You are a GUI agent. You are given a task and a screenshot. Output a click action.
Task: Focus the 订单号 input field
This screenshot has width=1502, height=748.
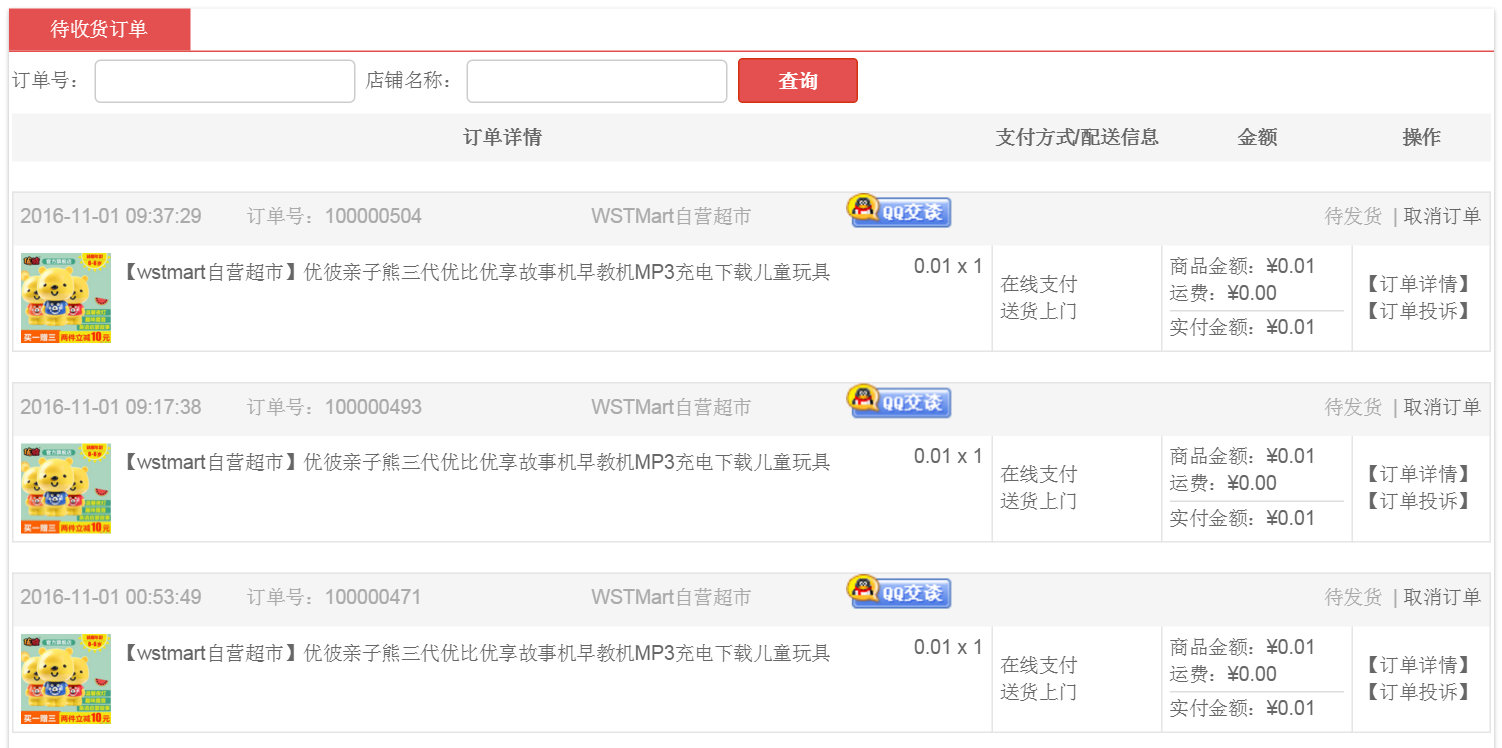[225, 81]
